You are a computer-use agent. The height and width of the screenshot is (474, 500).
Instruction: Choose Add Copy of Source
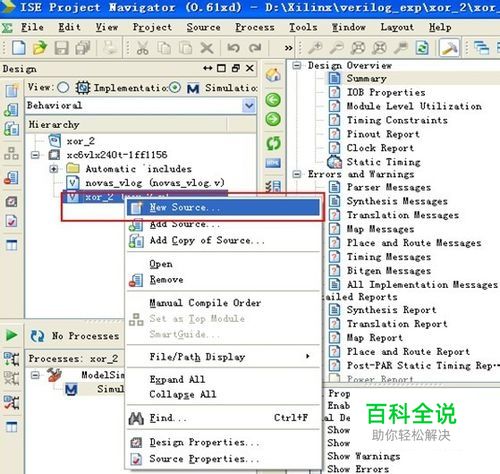pyautogui.click(x=223, y=241)
